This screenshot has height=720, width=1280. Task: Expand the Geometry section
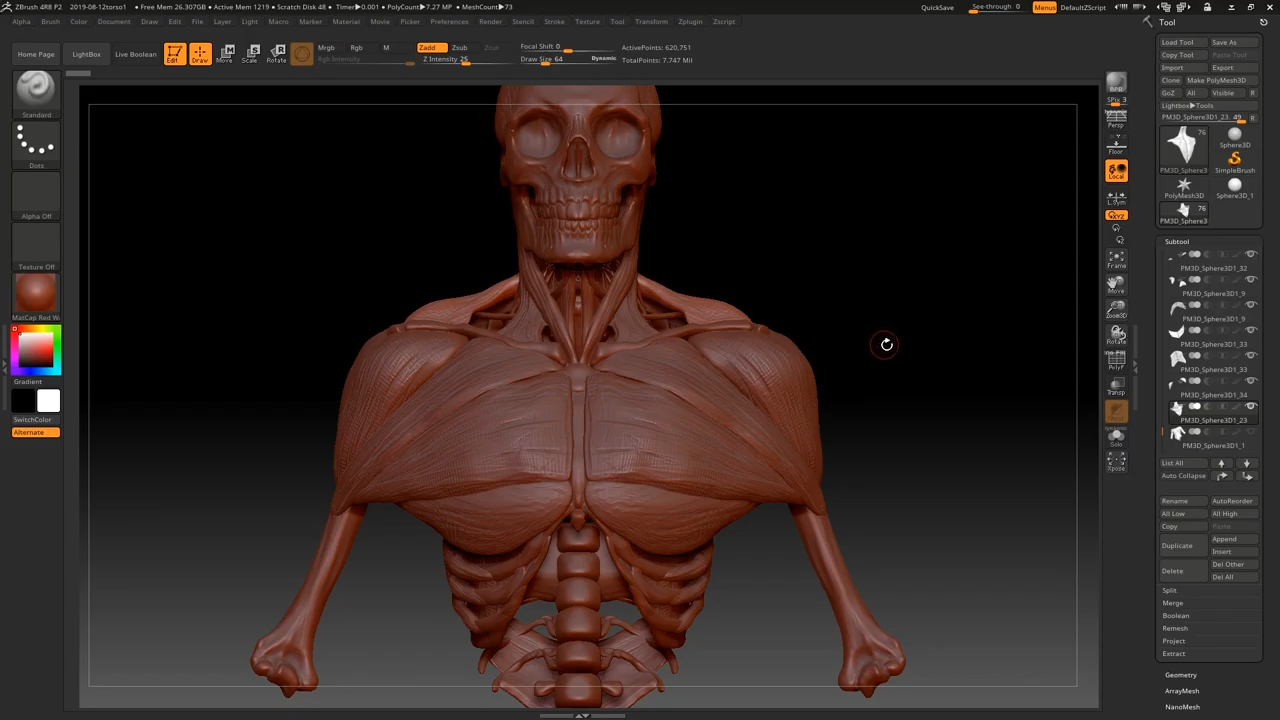1181,675
